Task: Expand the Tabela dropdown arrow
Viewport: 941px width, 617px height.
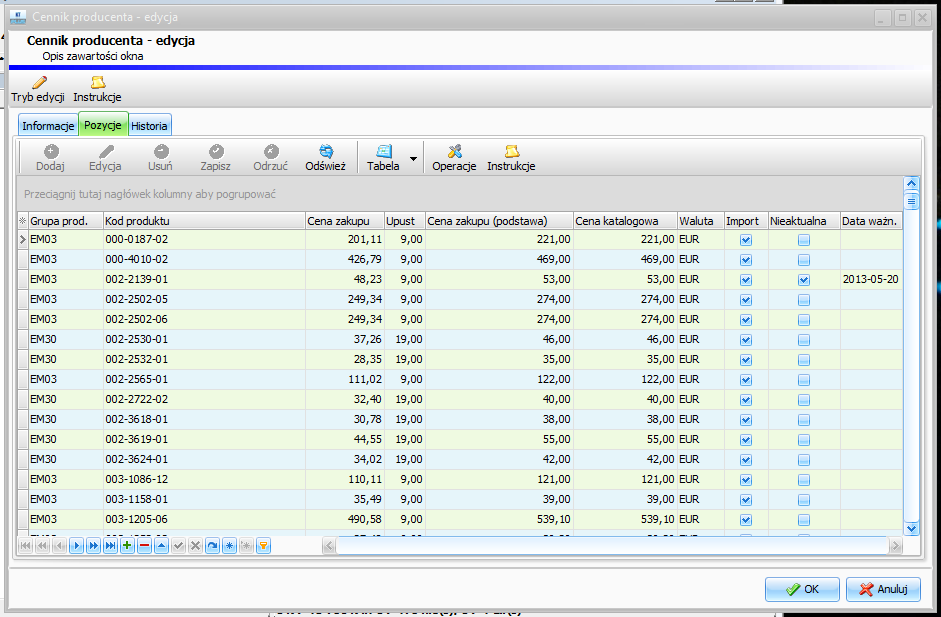Action: tap(413, 160)
